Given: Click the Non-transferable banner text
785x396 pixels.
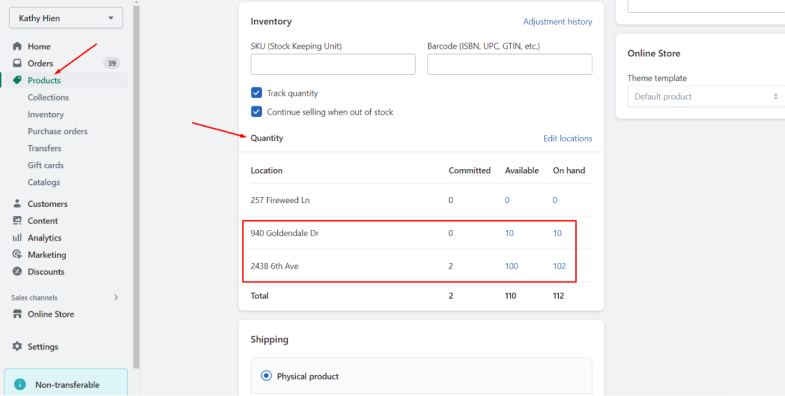Looking at the screenshot, I should click(x=67, y=385).
